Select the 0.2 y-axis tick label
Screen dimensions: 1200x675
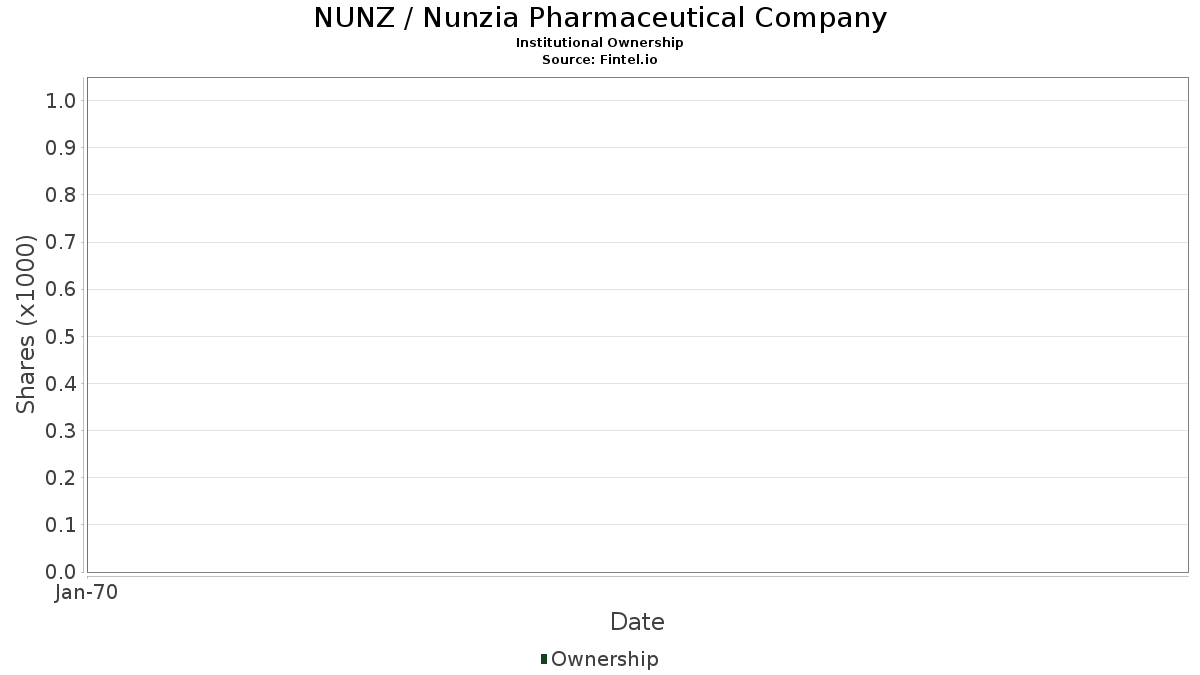[x=61, y=478]
